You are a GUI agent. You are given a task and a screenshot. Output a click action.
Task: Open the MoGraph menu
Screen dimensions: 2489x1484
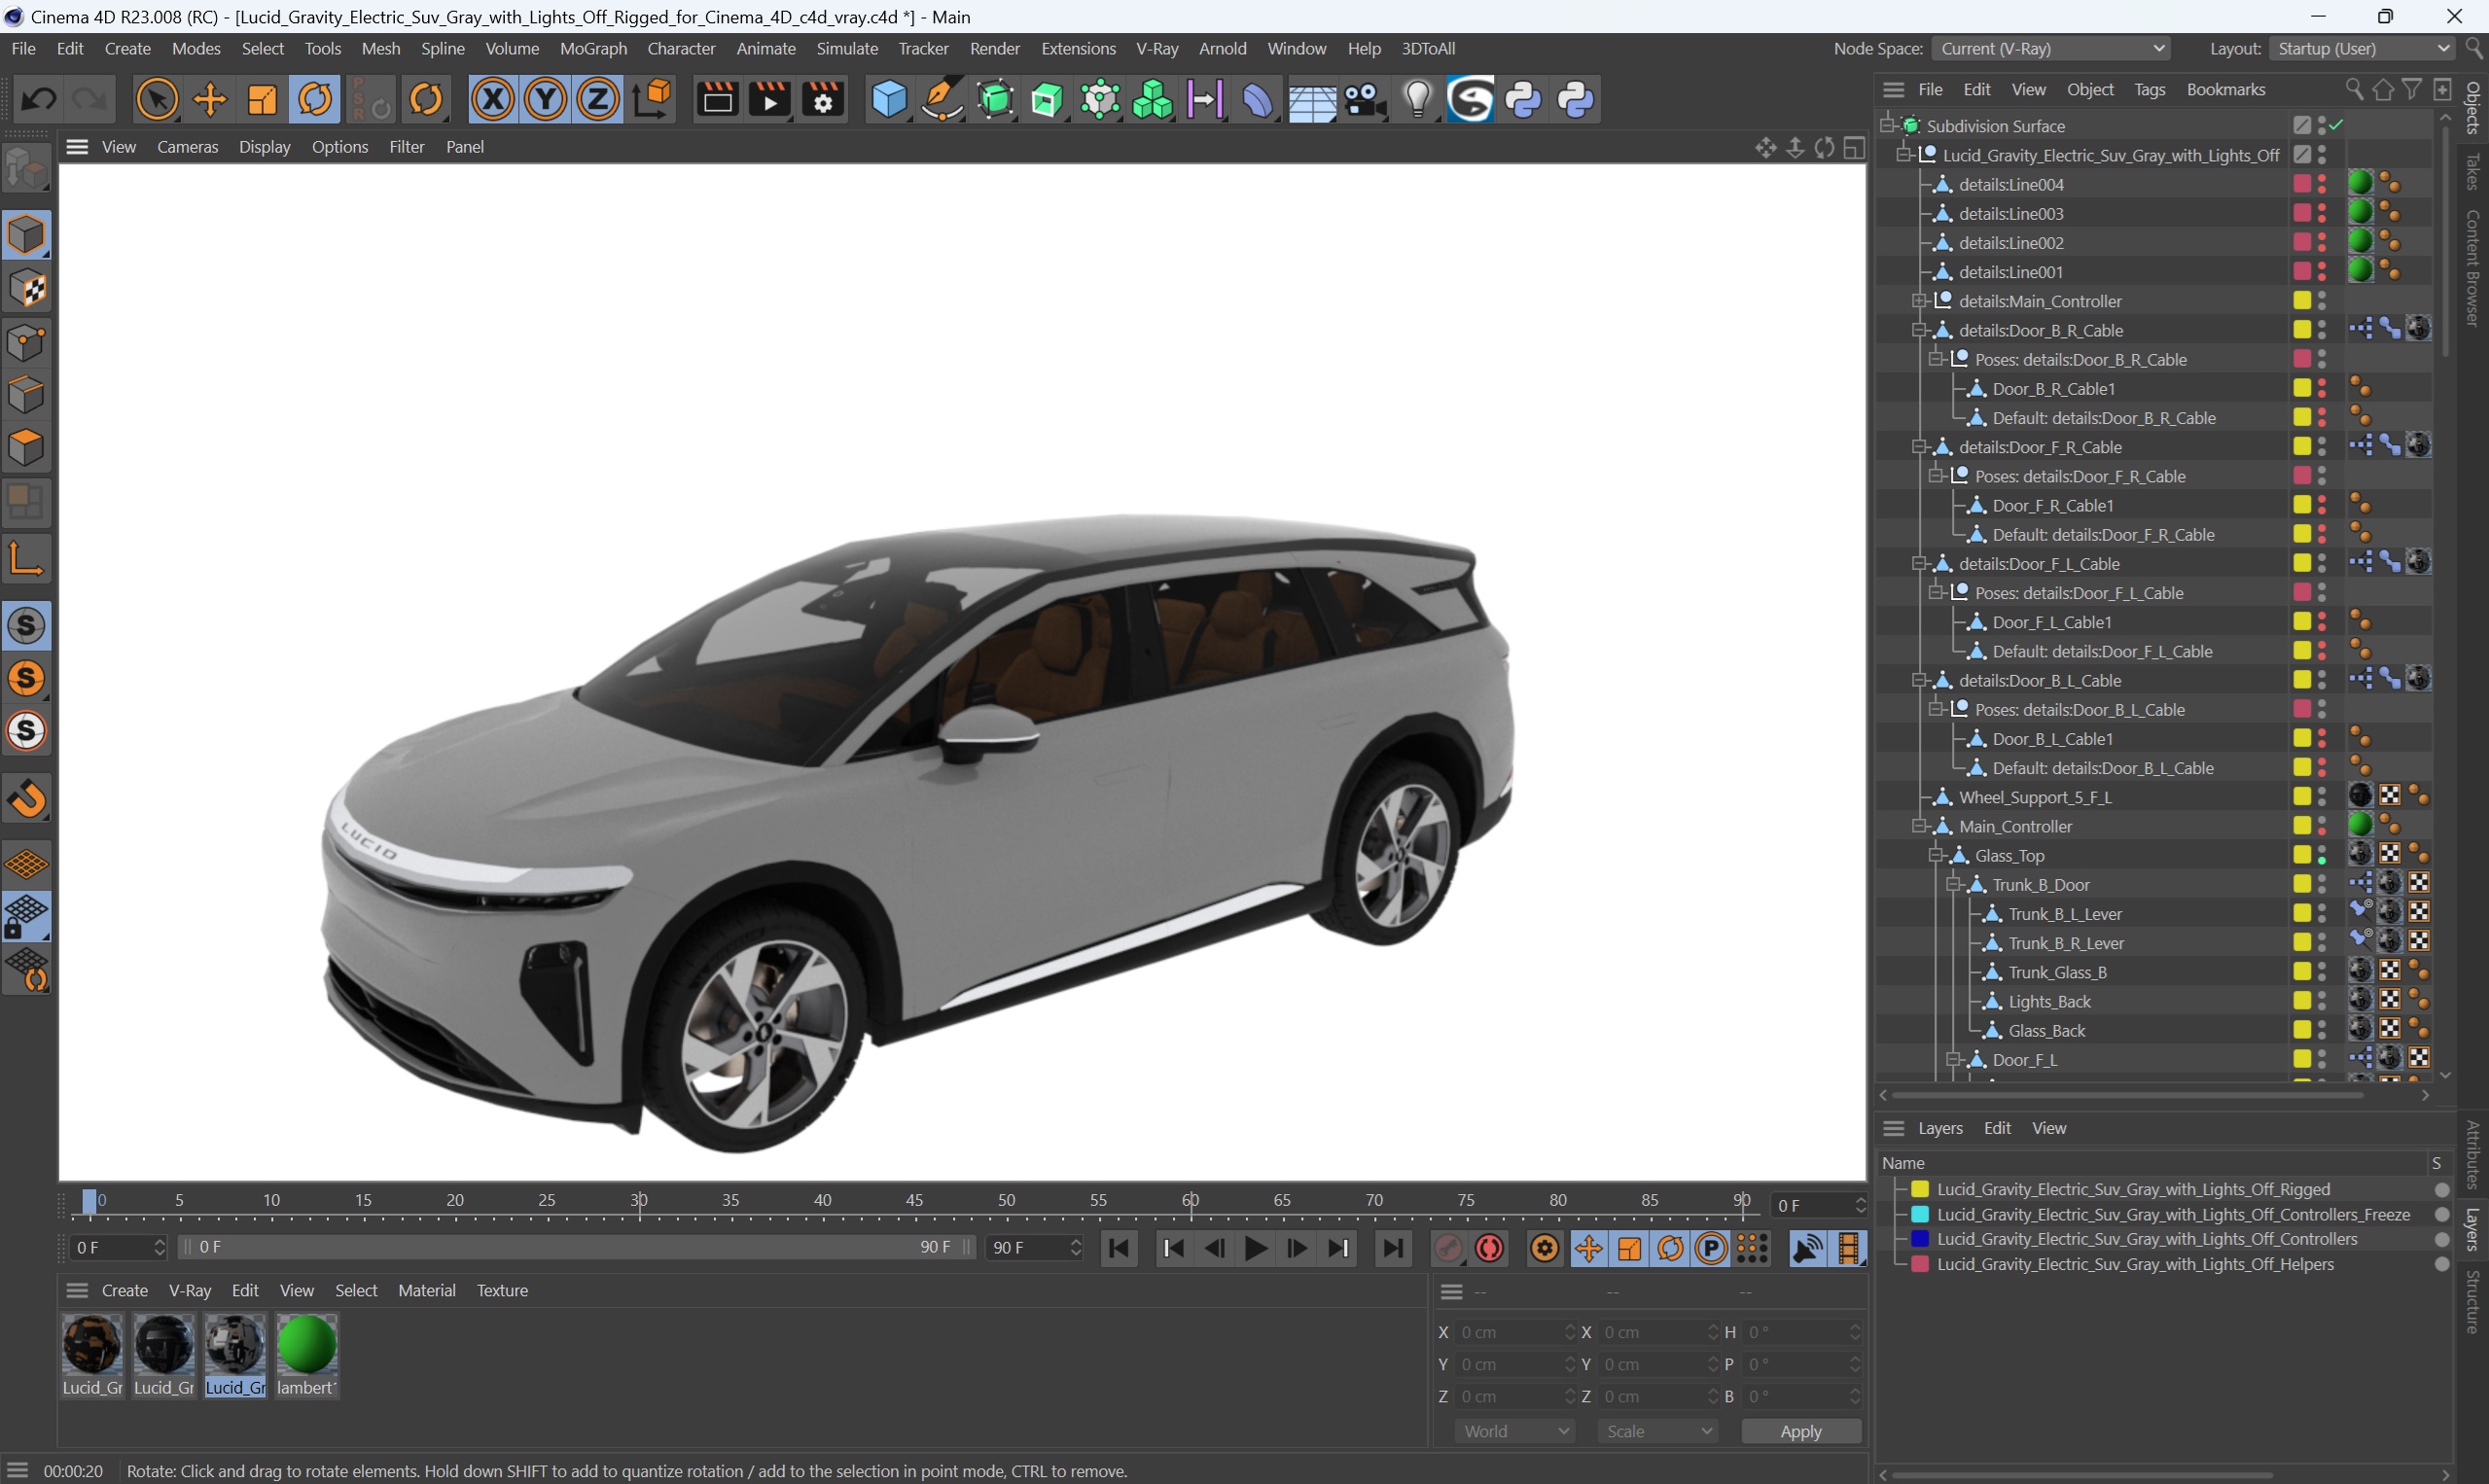tap(593, 48)
